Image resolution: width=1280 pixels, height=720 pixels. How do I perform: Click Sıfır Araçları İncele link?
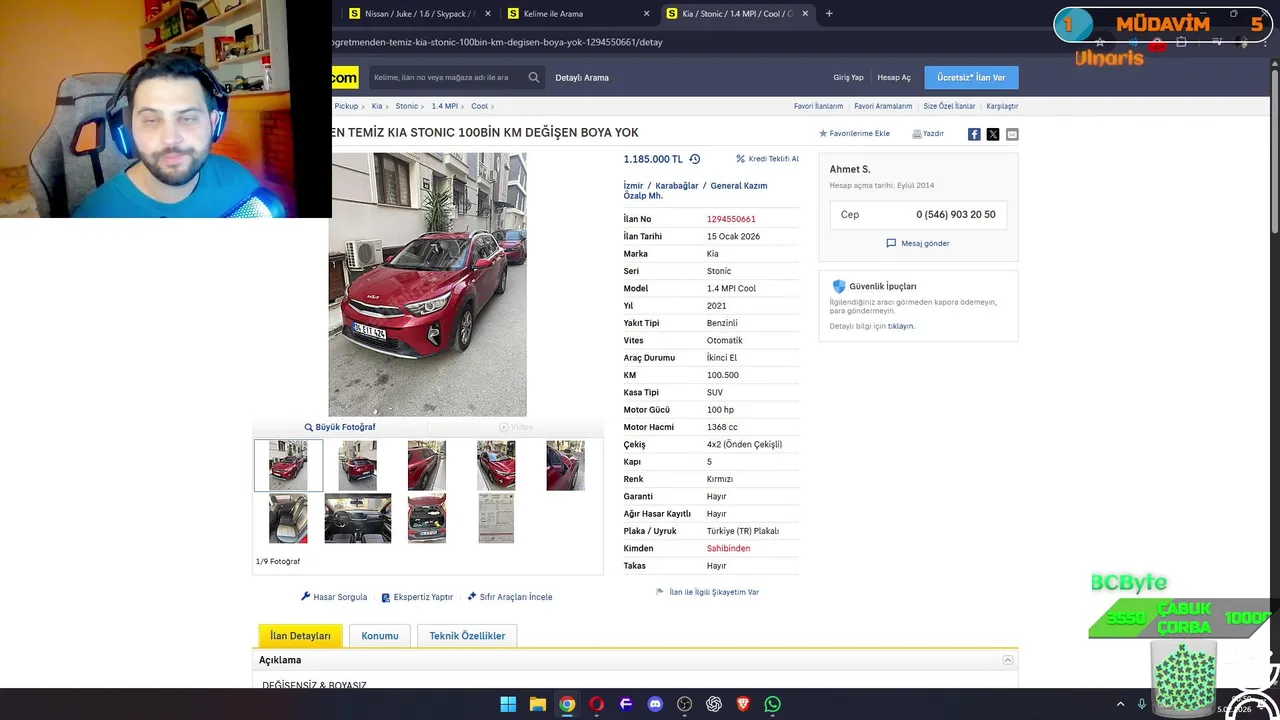(x=509, y=597)
